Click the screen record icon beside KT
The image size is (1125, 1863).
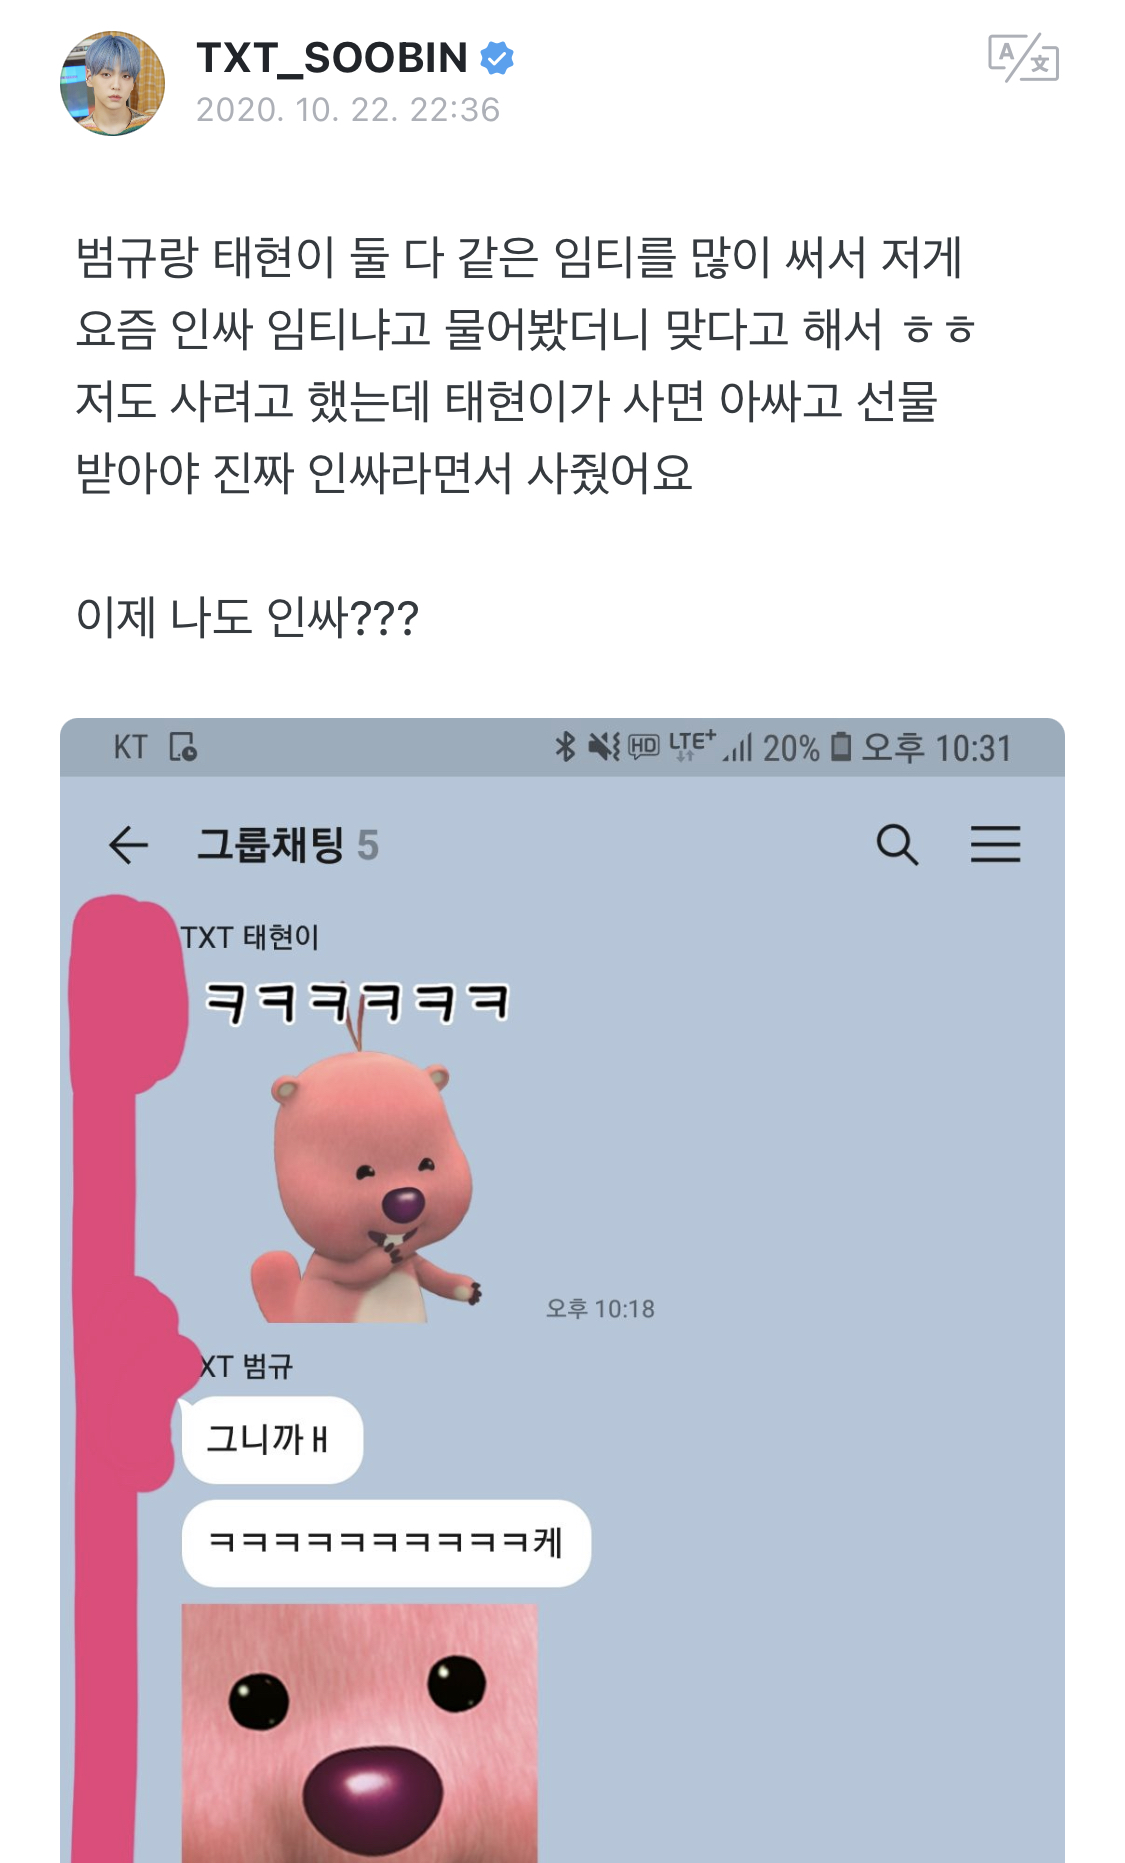183,746
